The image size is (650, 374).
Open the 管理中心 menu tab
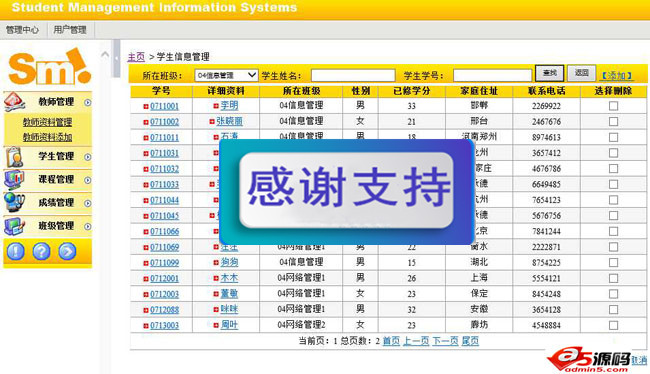coord(22,30)
